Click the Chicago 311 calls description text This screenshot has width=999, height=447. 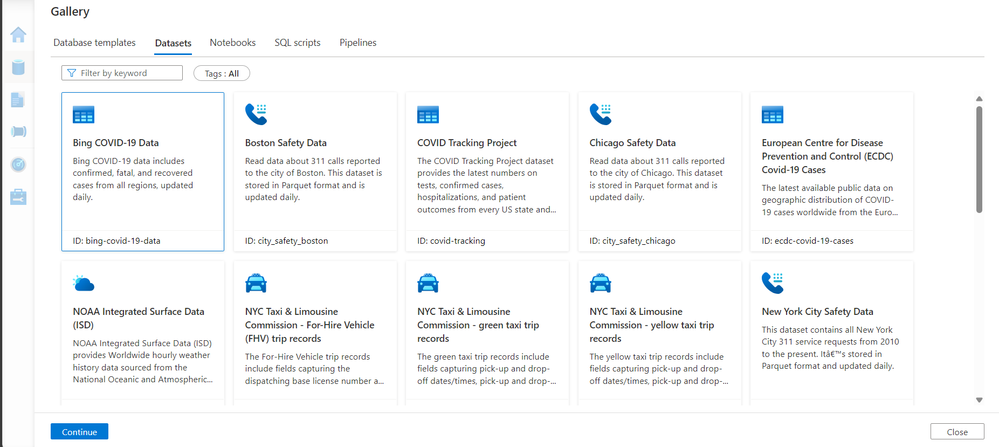point(658,179)
